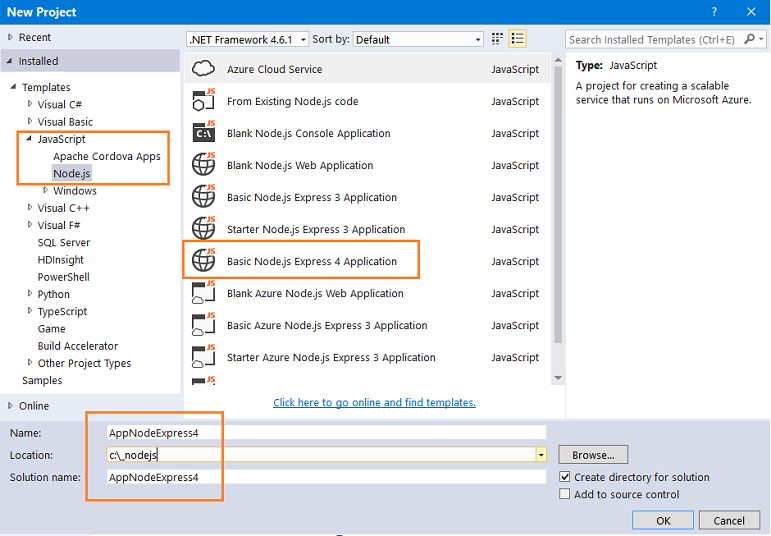Switch to medium icons list view

517,39
